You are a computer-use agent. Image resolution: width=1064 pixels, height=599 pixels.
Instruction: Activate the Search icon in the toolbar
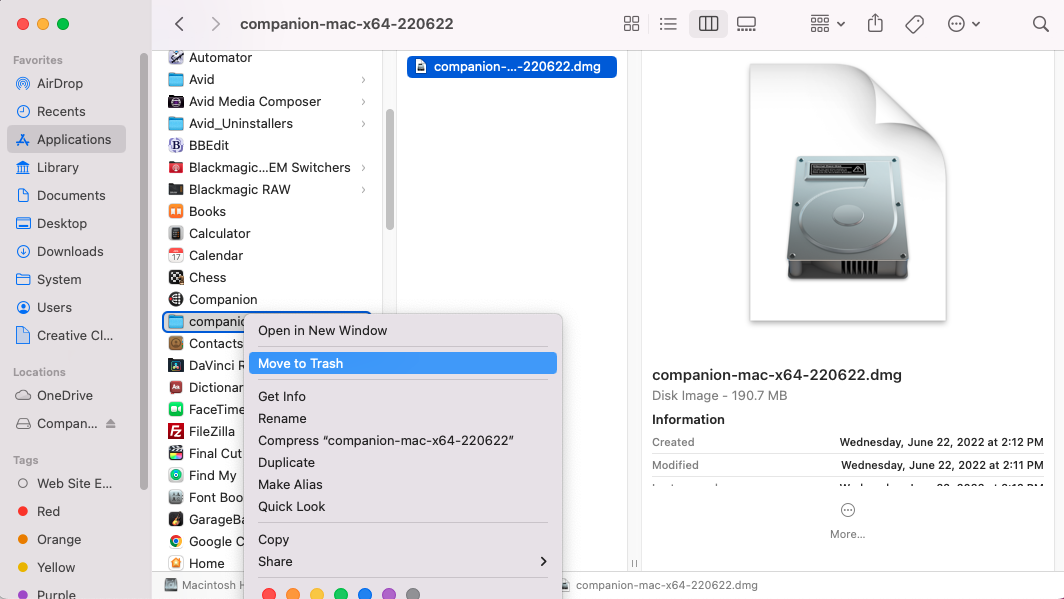(x=1040, y=23)
